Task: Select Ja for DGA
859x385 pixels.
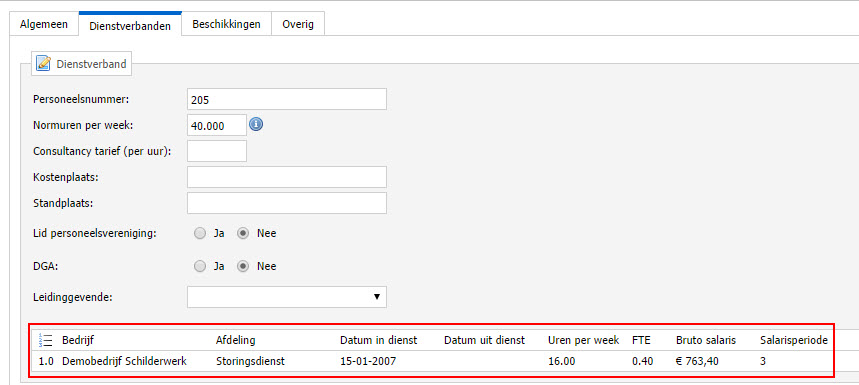Action: 201,267
